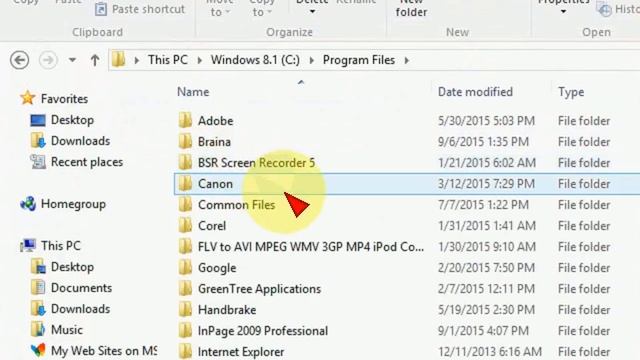Image resolution: width=640 pixels, height=360 pixels.
Task: Click the Canon folder icon
Action: tap(185, 183)
